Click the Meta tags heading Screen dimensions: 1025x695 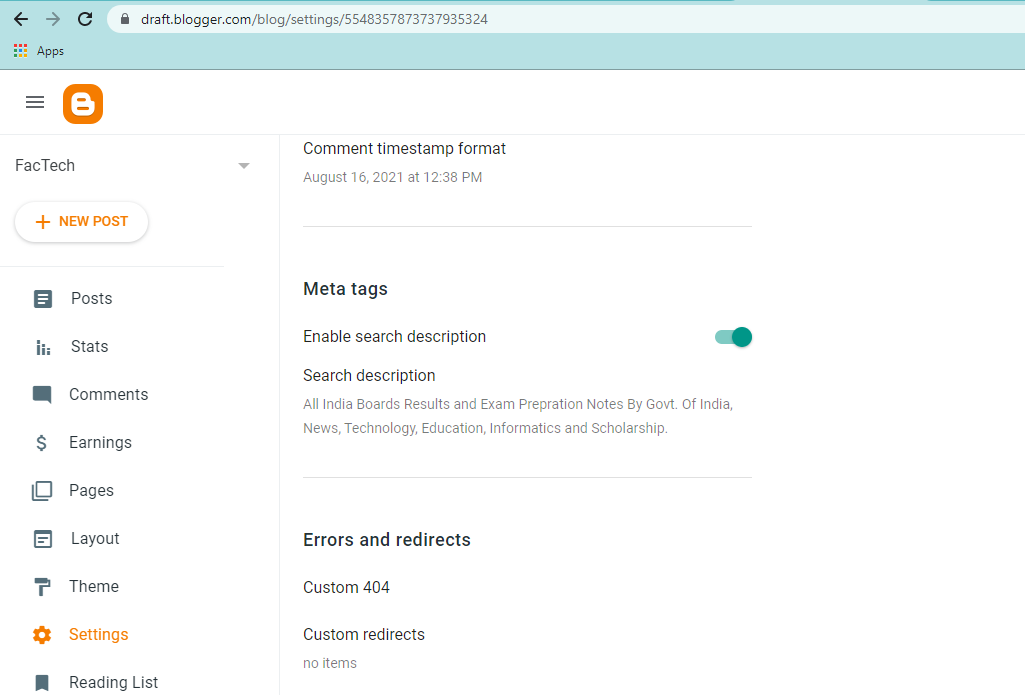(x=345, y=289)
